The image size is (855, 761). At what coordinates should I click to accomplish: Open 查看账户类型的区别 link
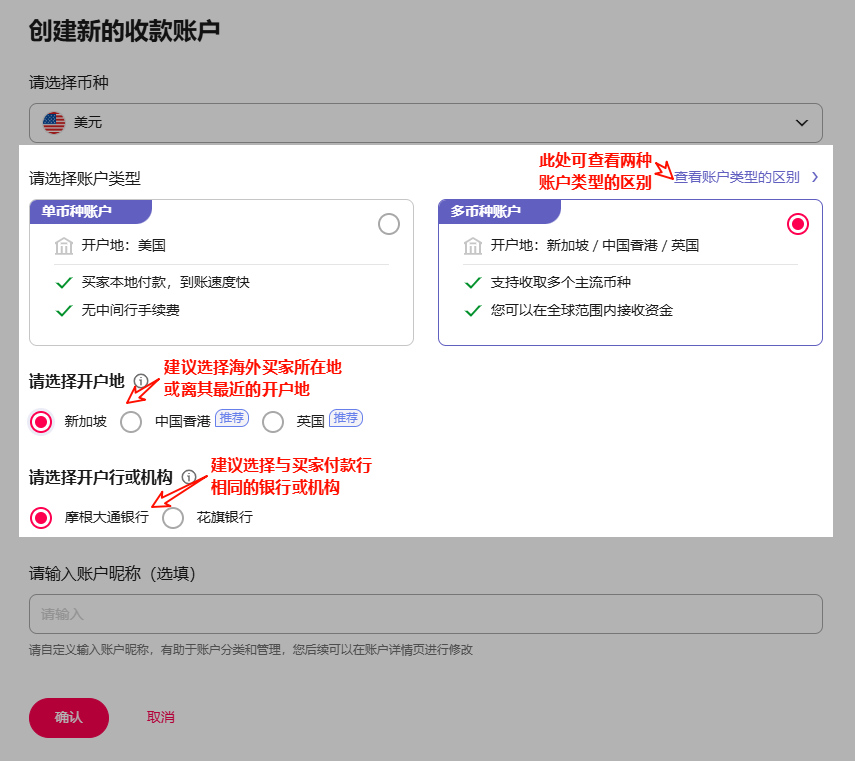737,177
